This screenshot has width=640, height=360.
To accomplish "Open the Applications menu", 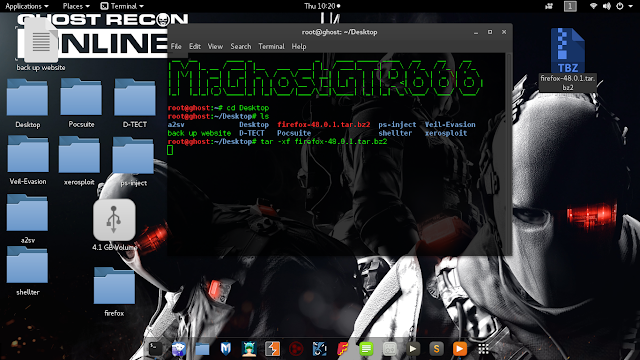I will (27, 6).
